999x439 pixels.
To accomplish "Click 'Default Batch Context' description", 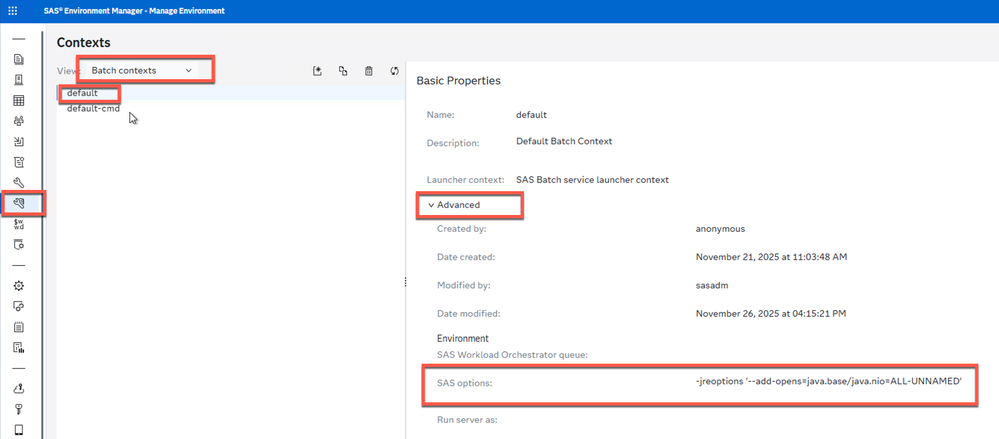I will coord(564,141).
